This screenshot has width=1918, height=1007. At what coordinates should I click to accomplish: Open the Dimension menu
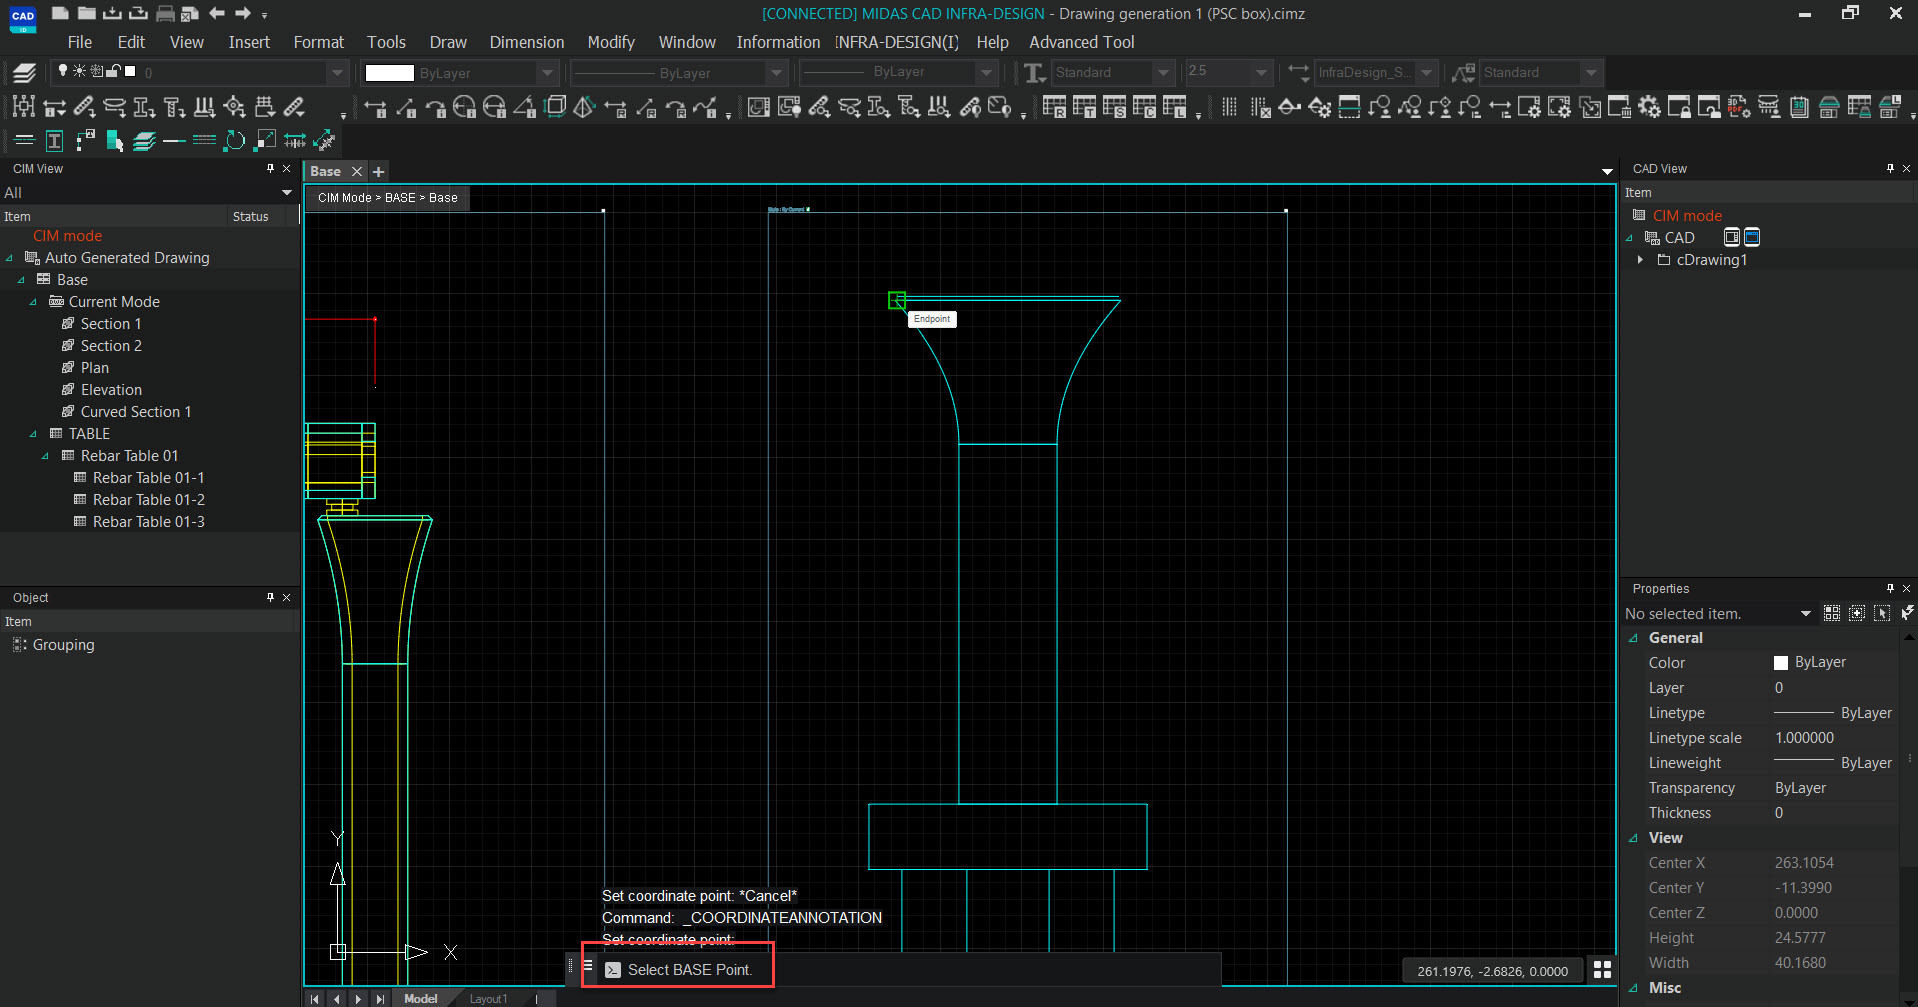[527, 42]
